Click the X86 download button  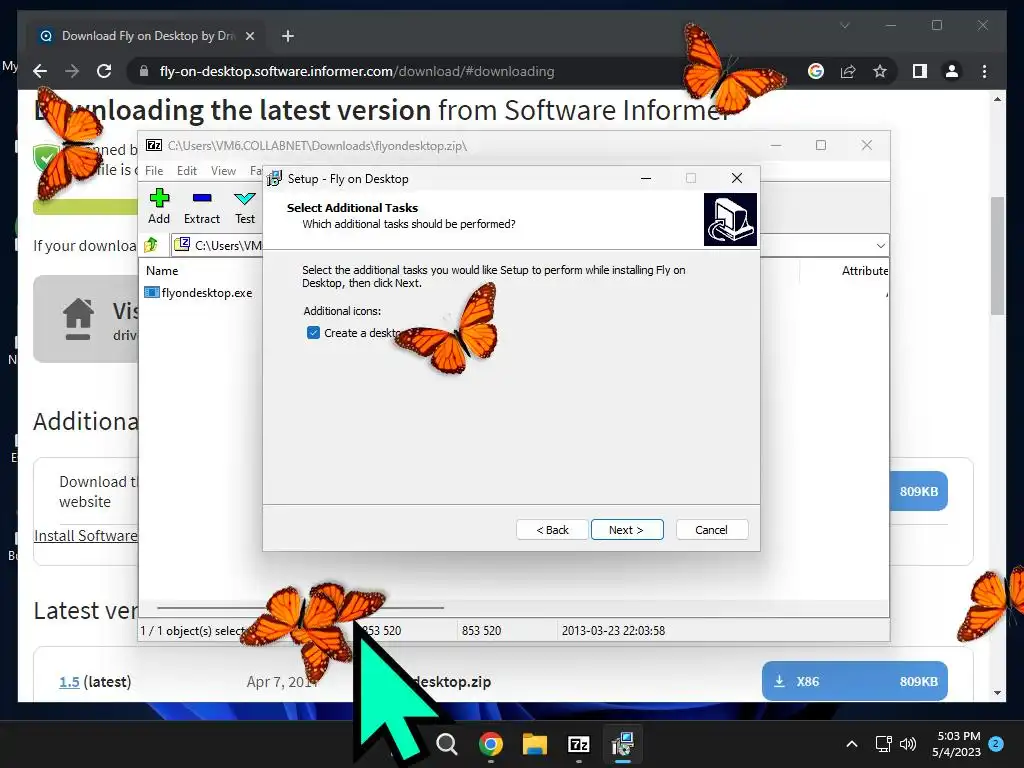tap(855, 681)
